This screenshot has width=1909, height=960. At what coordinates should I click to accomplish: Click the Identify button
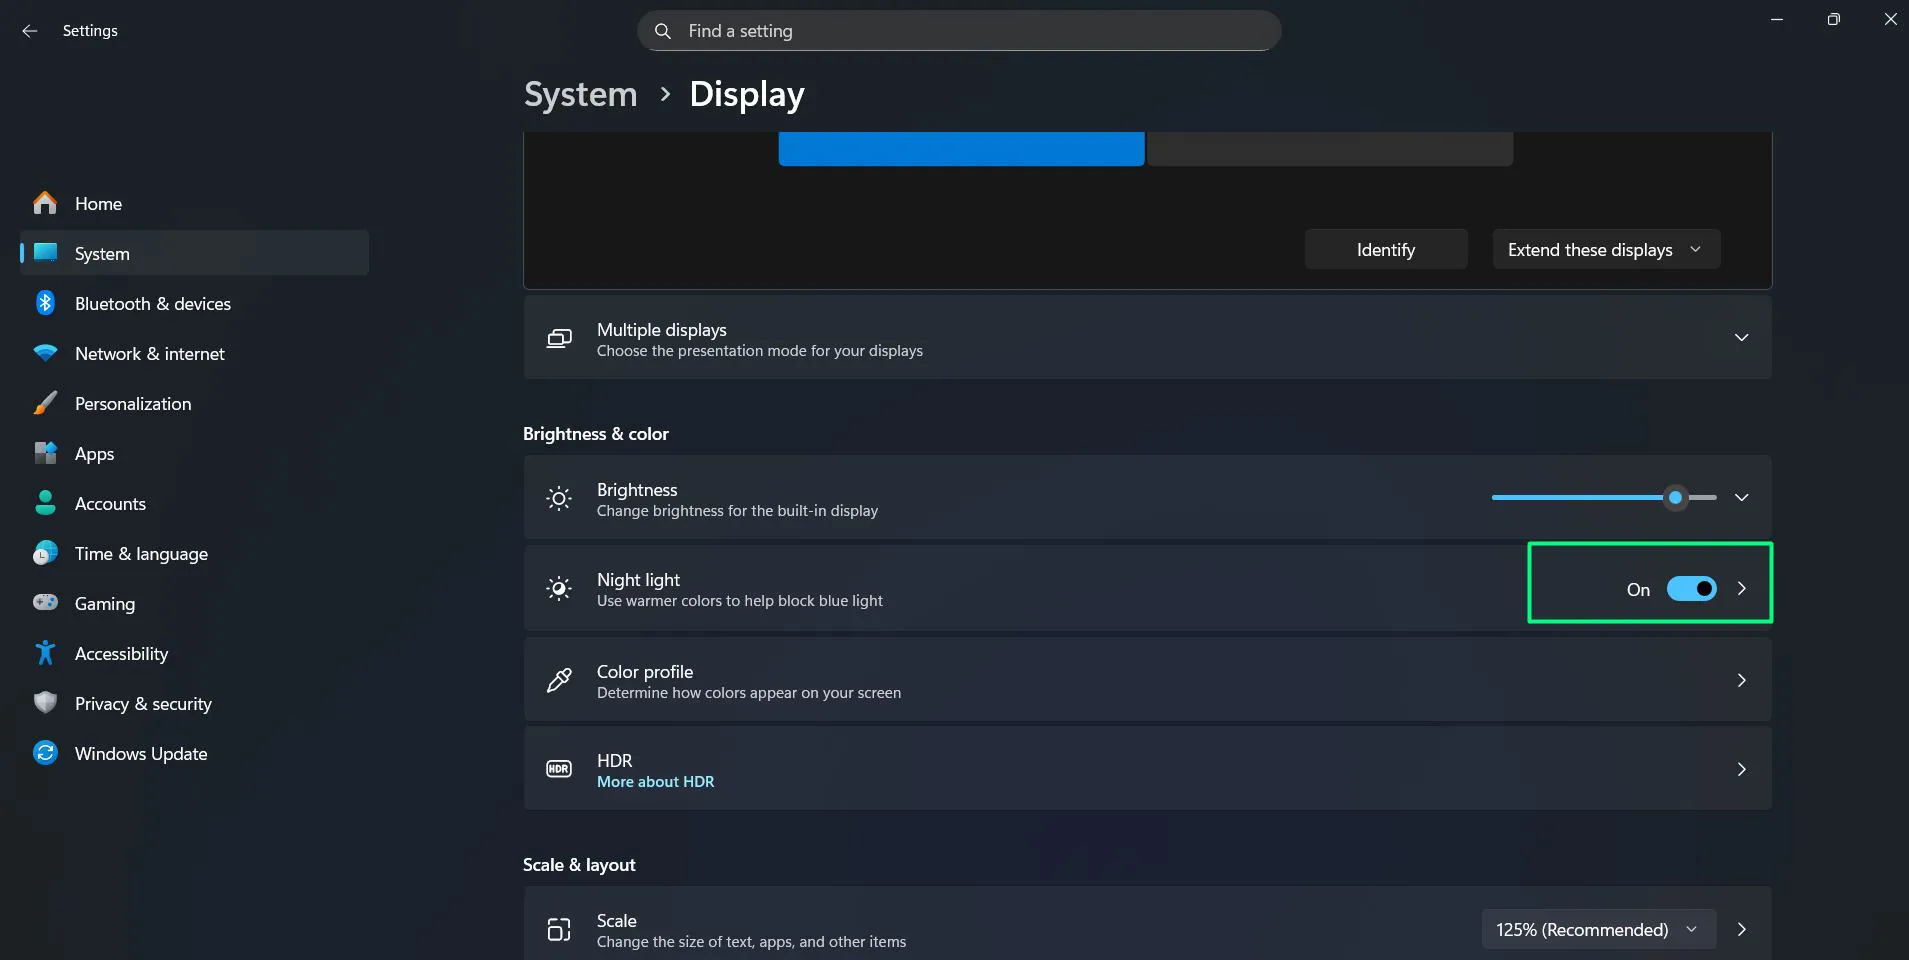[x=1385, y=249]
